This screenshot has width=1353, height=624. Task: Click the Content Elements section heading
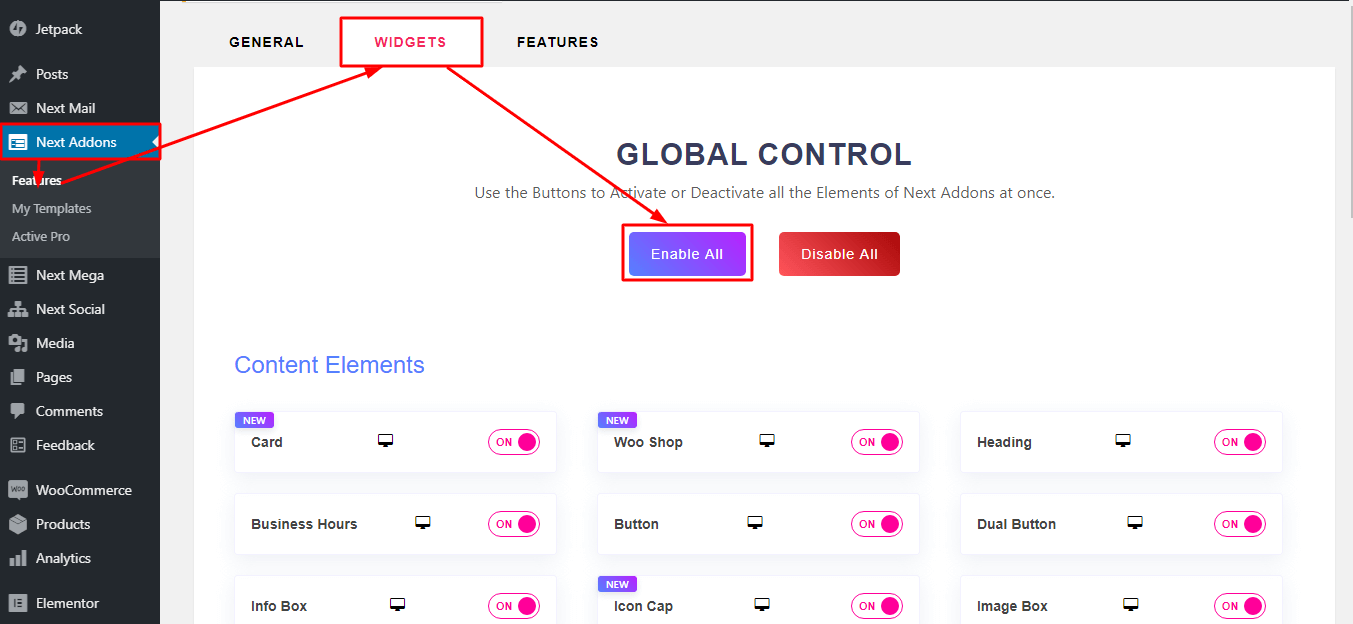coord(329,365)
